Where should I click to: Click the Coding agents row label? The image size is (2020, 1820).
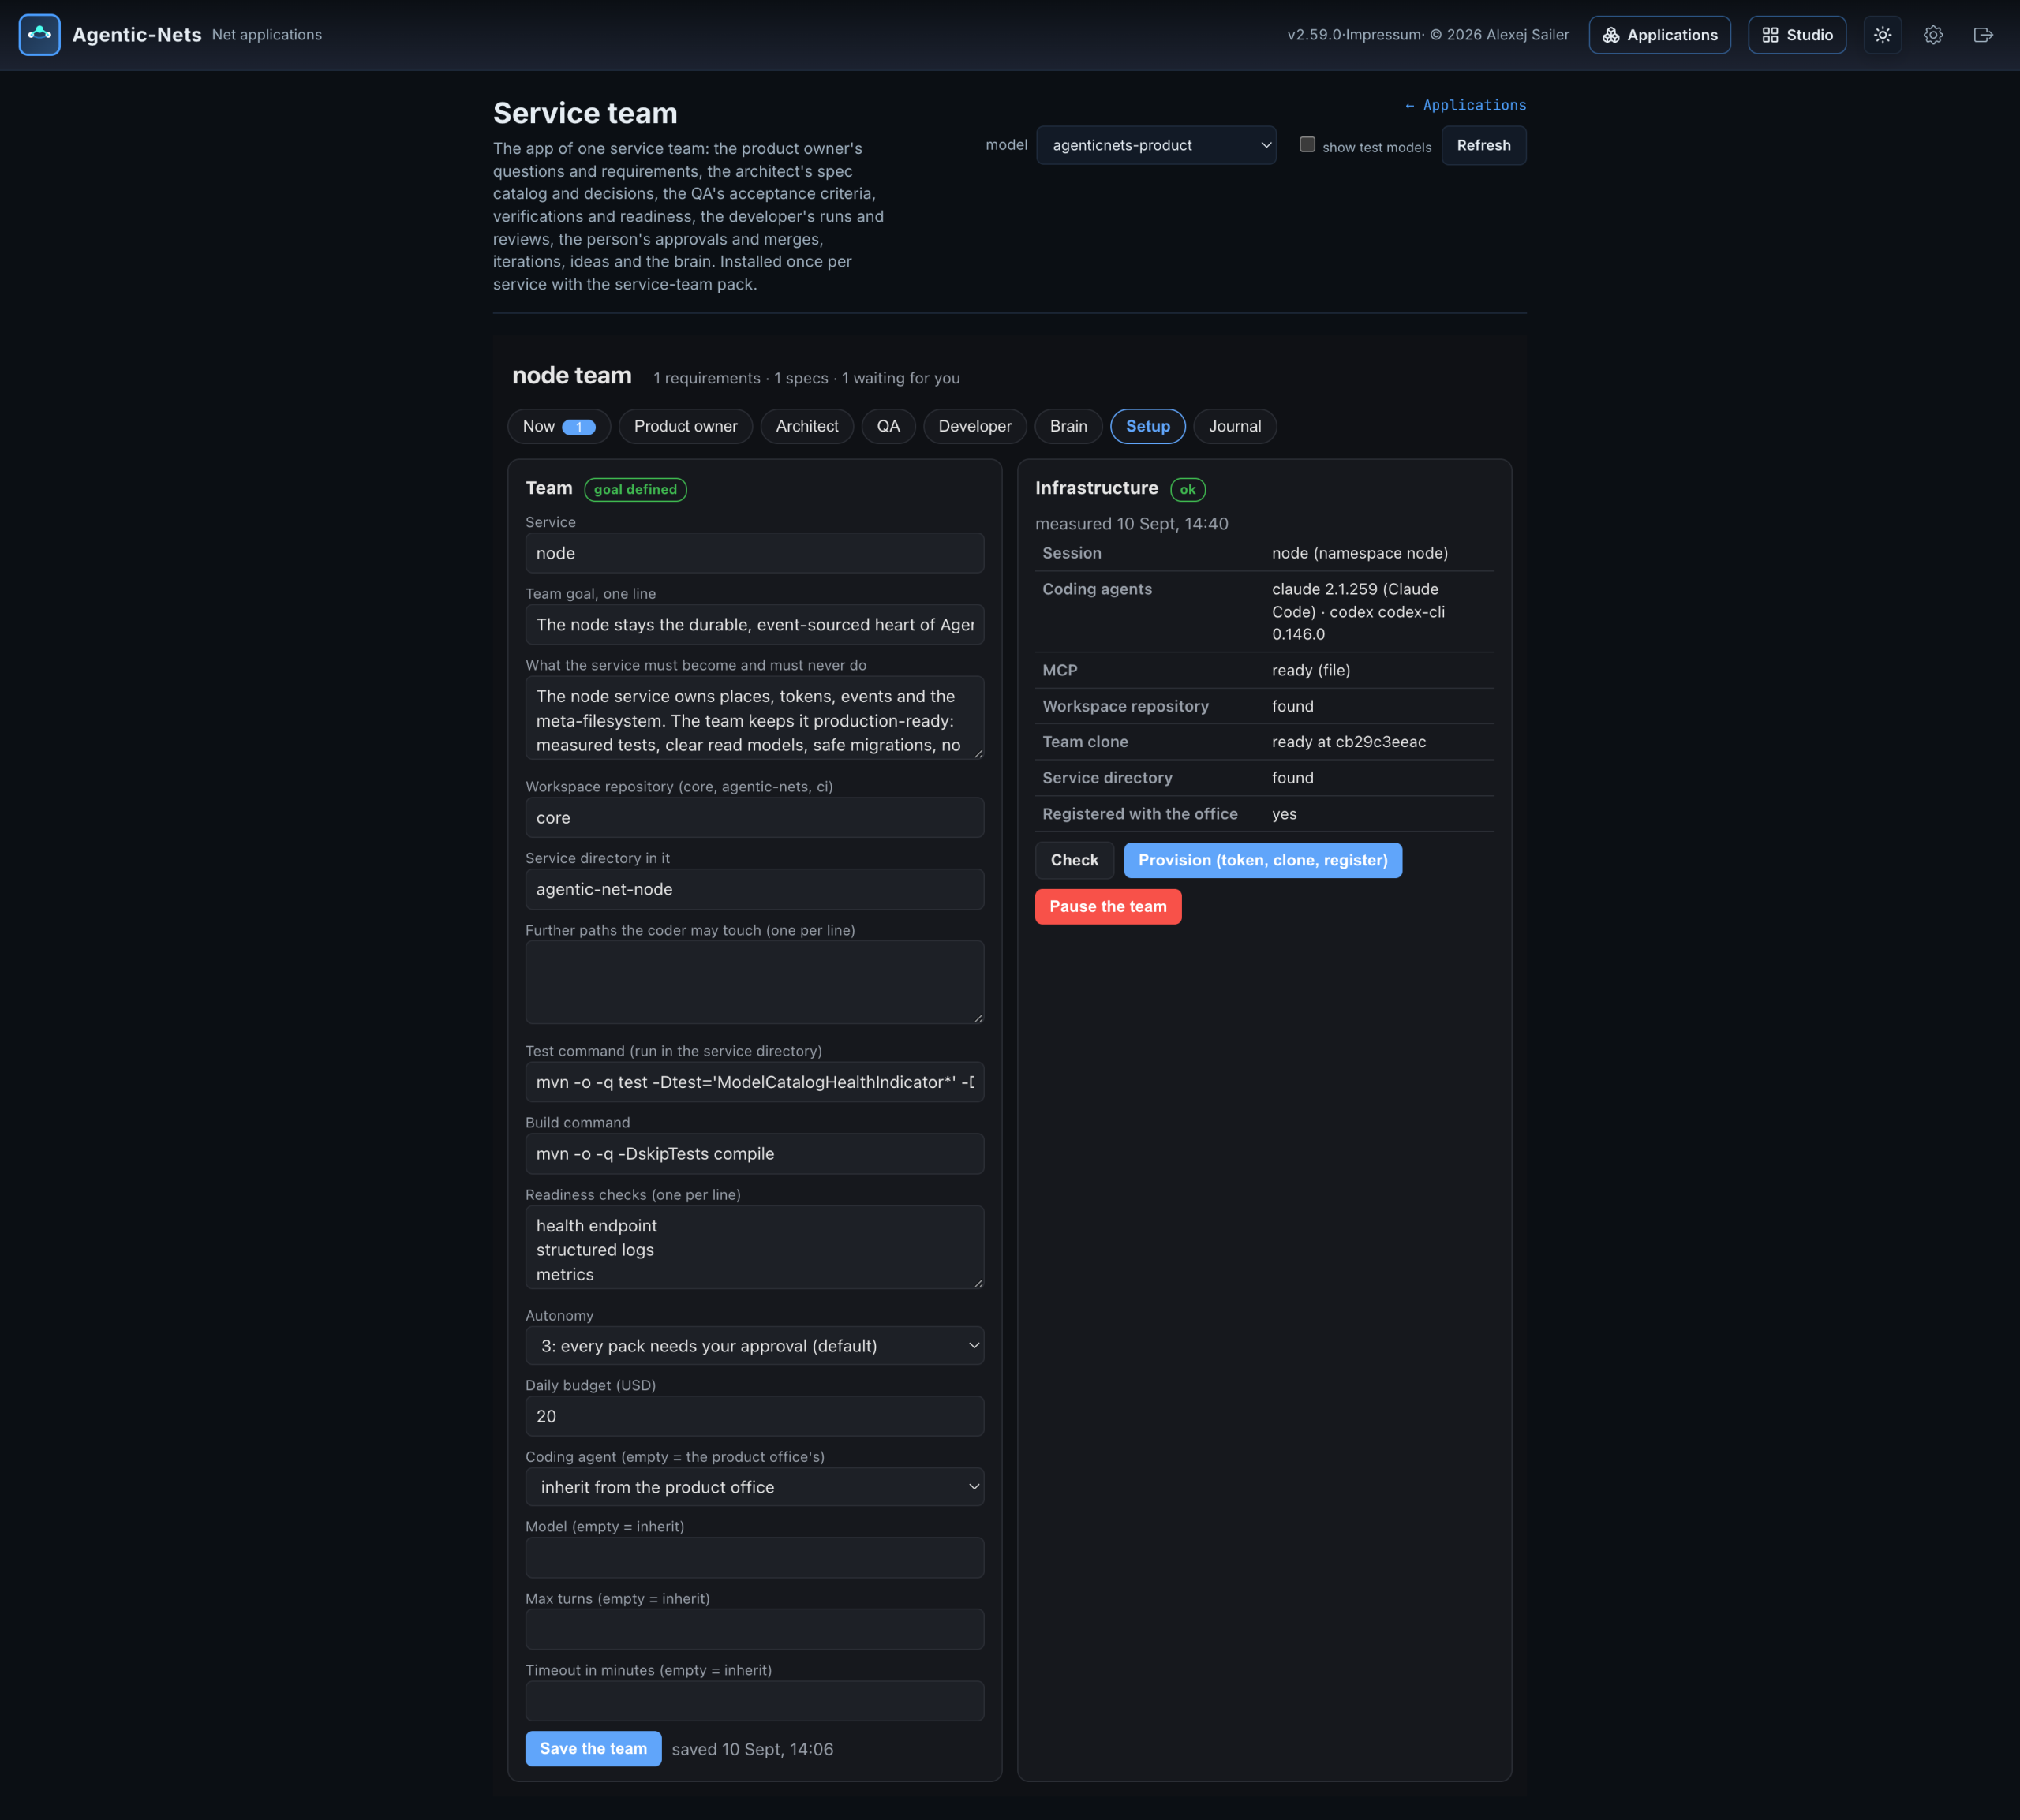click(x=1097, y=589)
